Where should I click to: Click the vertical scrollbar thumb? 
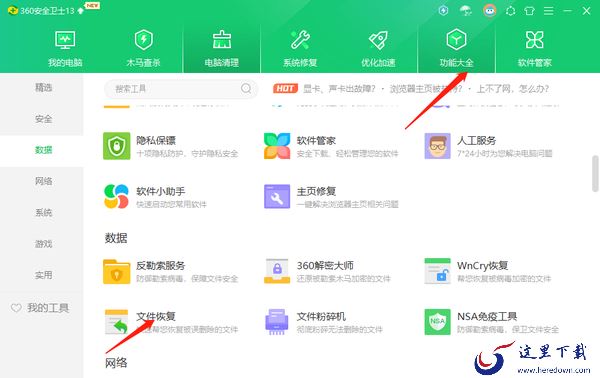point(595,173)
